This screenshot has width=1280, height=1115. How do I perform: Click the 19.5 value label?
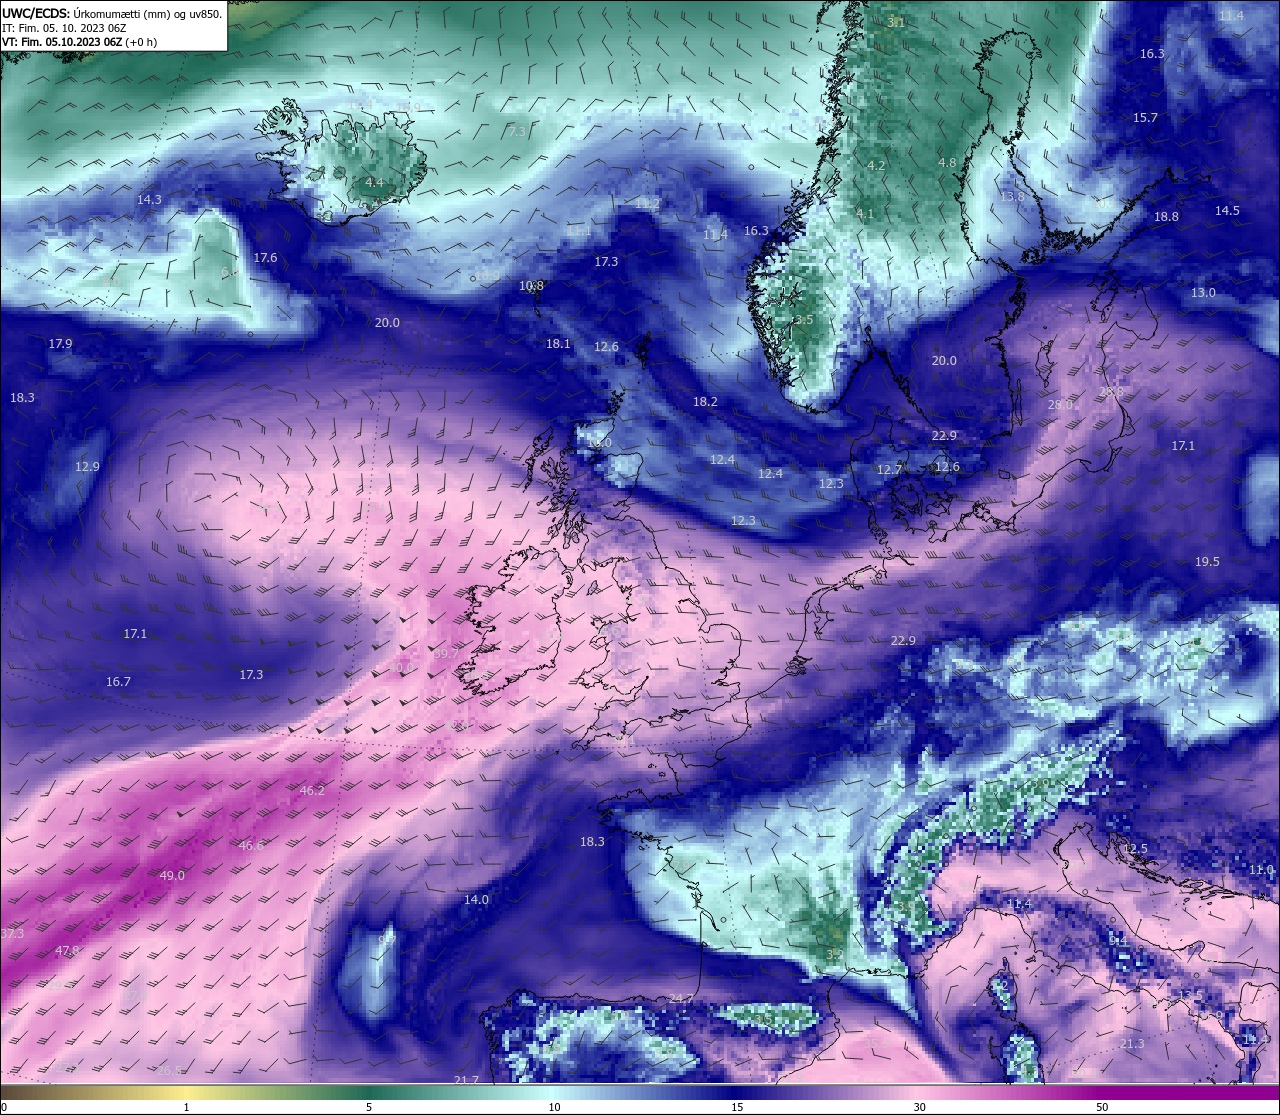click(1207, 562)
